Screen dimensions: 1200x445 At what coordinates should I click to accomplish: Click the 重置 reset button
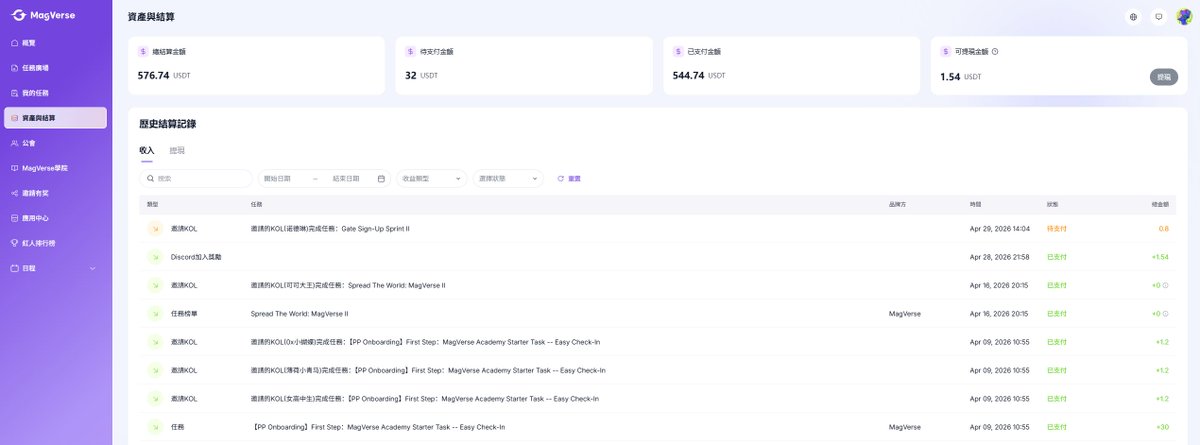(569, 178)
